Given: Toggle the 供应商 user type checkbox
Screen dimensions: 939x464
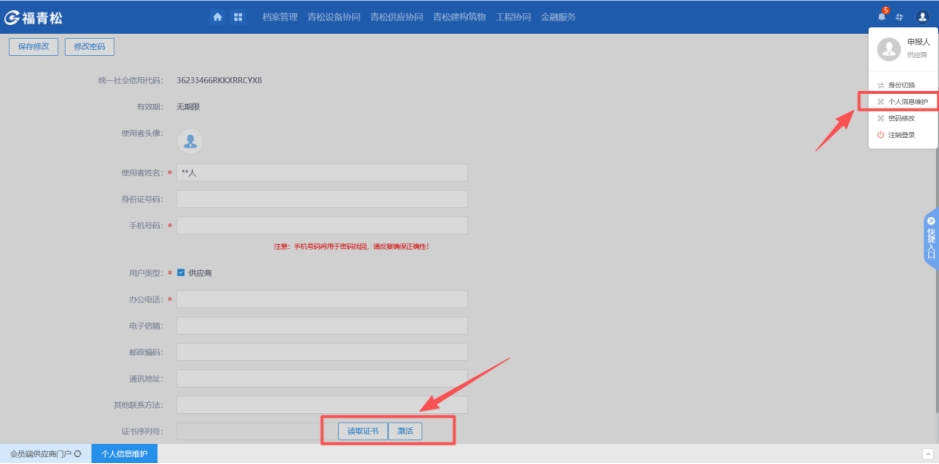Looking at the screenshot, I should 181,272.
